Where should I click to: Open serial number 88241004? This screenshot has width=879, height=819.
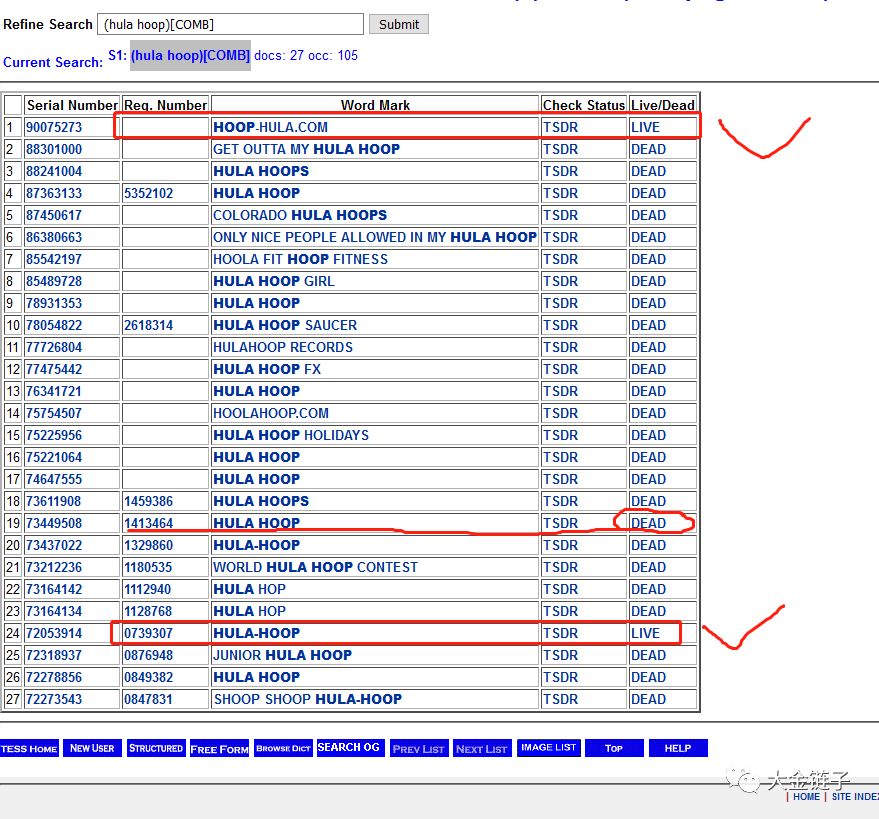pos(54,171)
